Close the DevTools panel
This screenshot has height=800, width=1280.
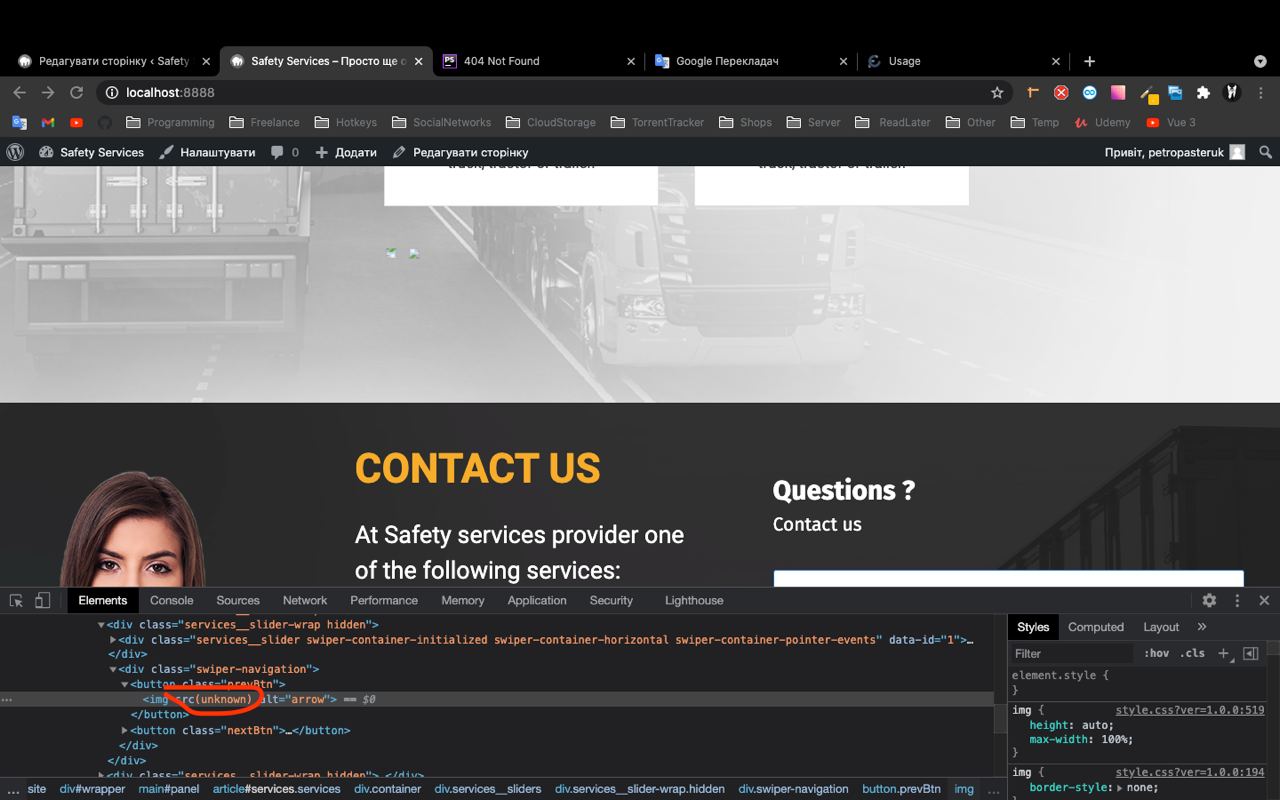point(1264,600)
